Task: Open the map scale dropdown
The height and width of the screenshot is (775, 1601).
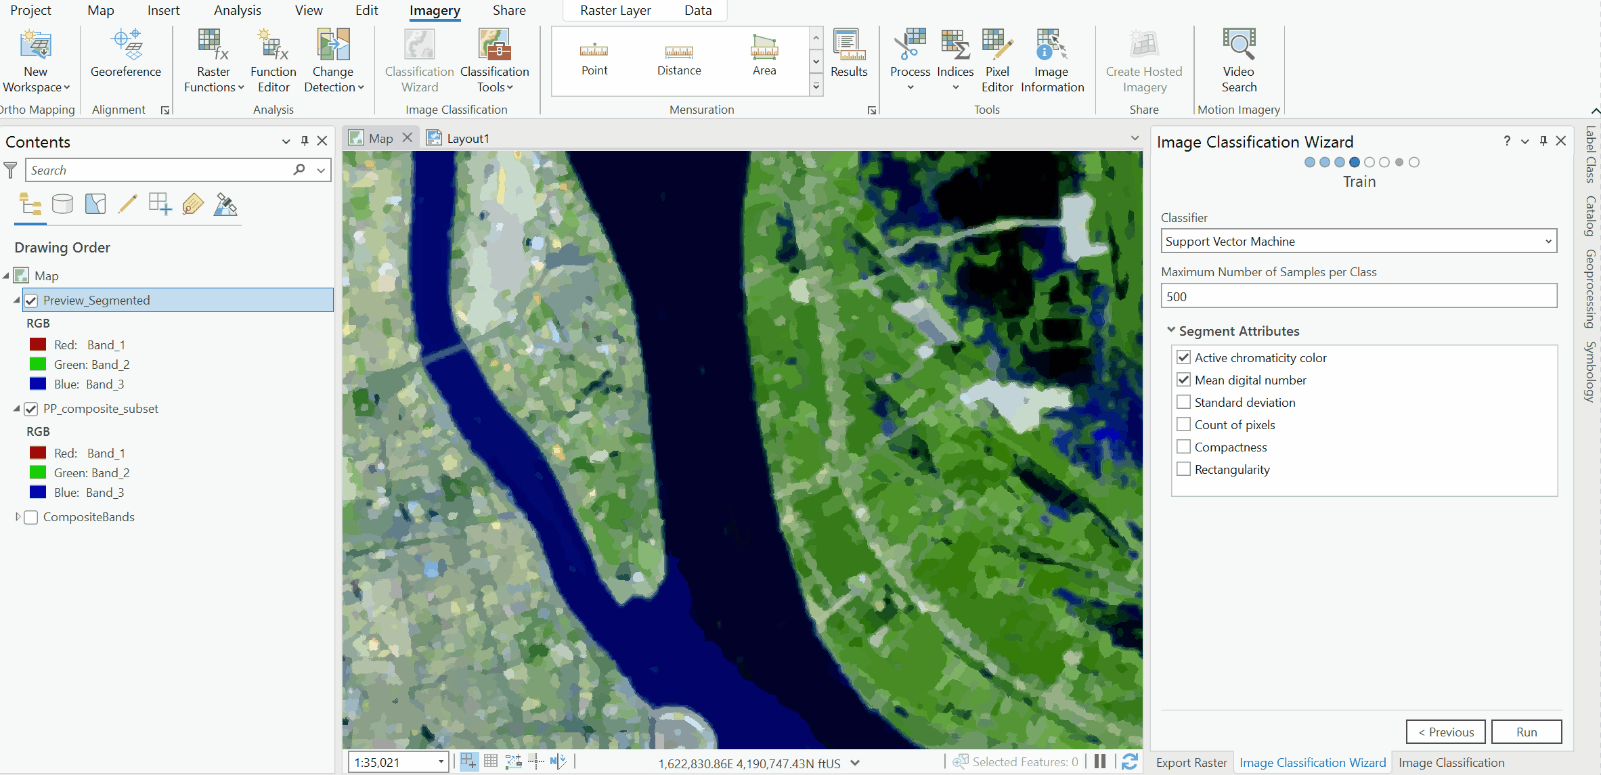Action: (440, 762)
